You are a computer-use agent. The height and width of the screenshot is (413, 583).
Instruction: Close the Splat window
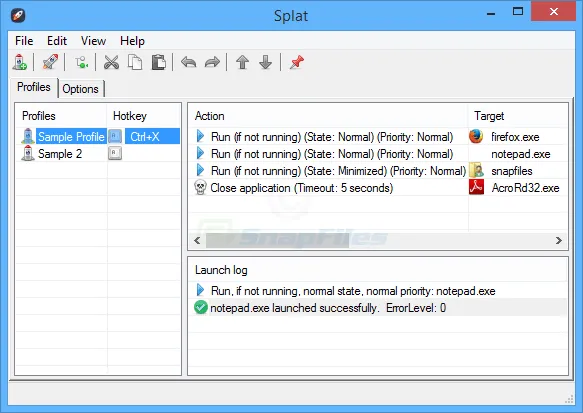[x=554, y=12]
